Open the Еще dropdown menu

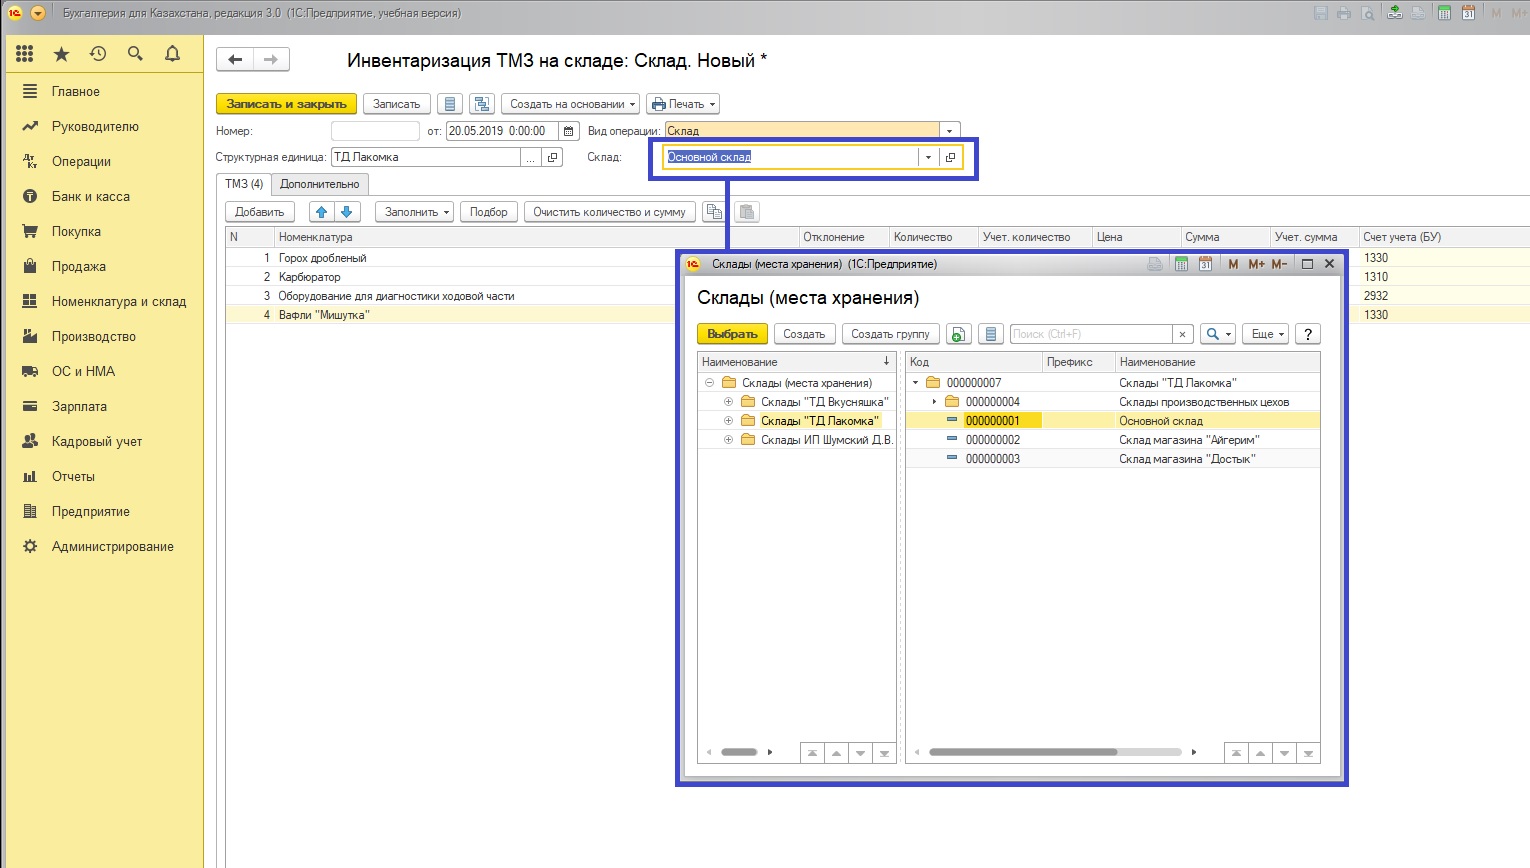(x=1268, y=334)
